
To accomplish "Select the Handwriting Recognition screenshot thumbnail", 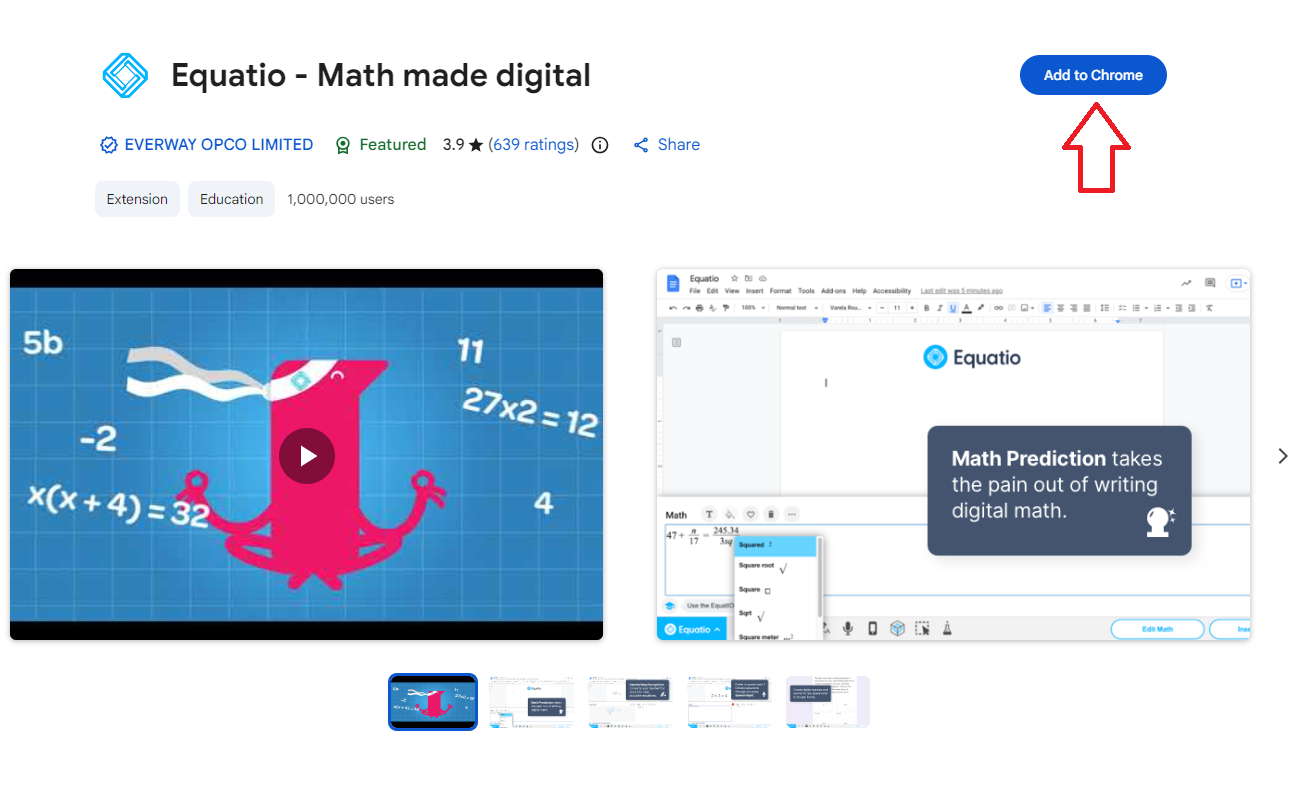I will 631,701.
